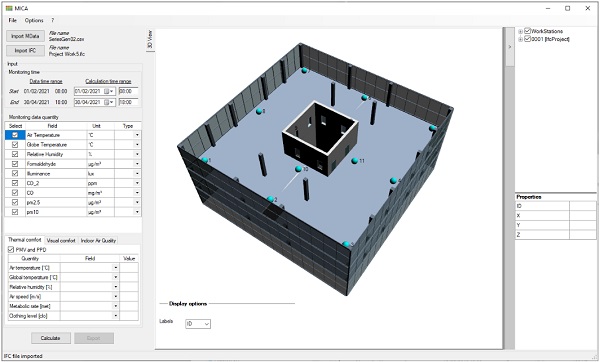Image resolution: width=600 pixels, height=362 pixels.
Task: Collapse side panel with the arrow chevron
Action: [x=510, y=47]
